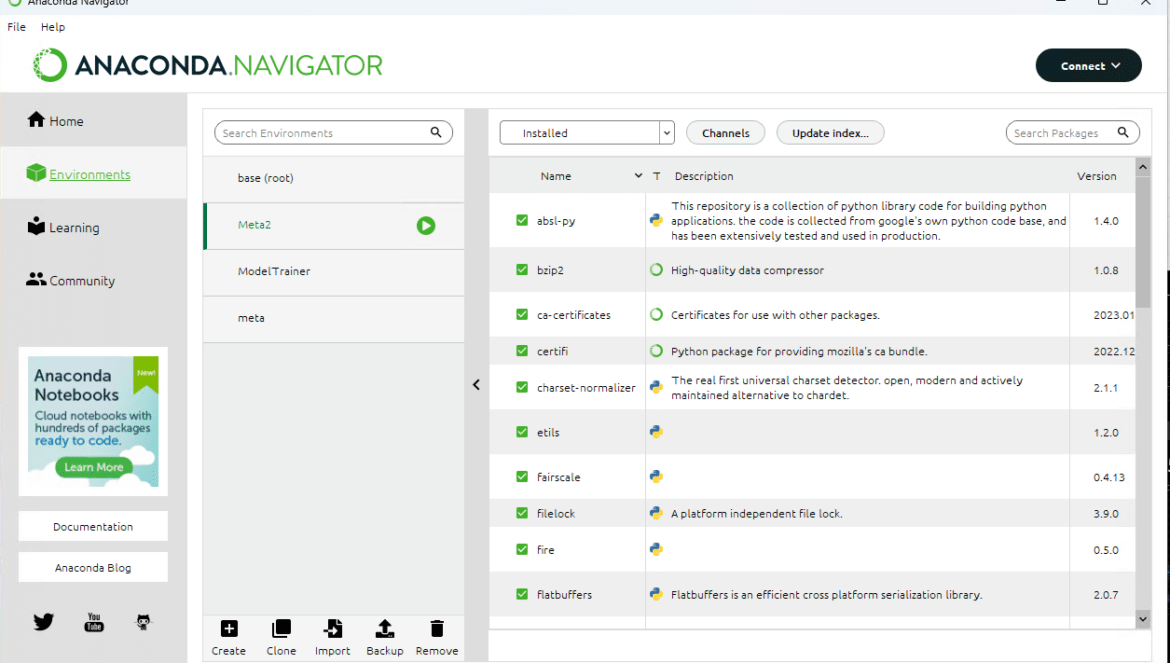Click the Import environment icon
The image size is (1170, 663).
coord(333,629)
